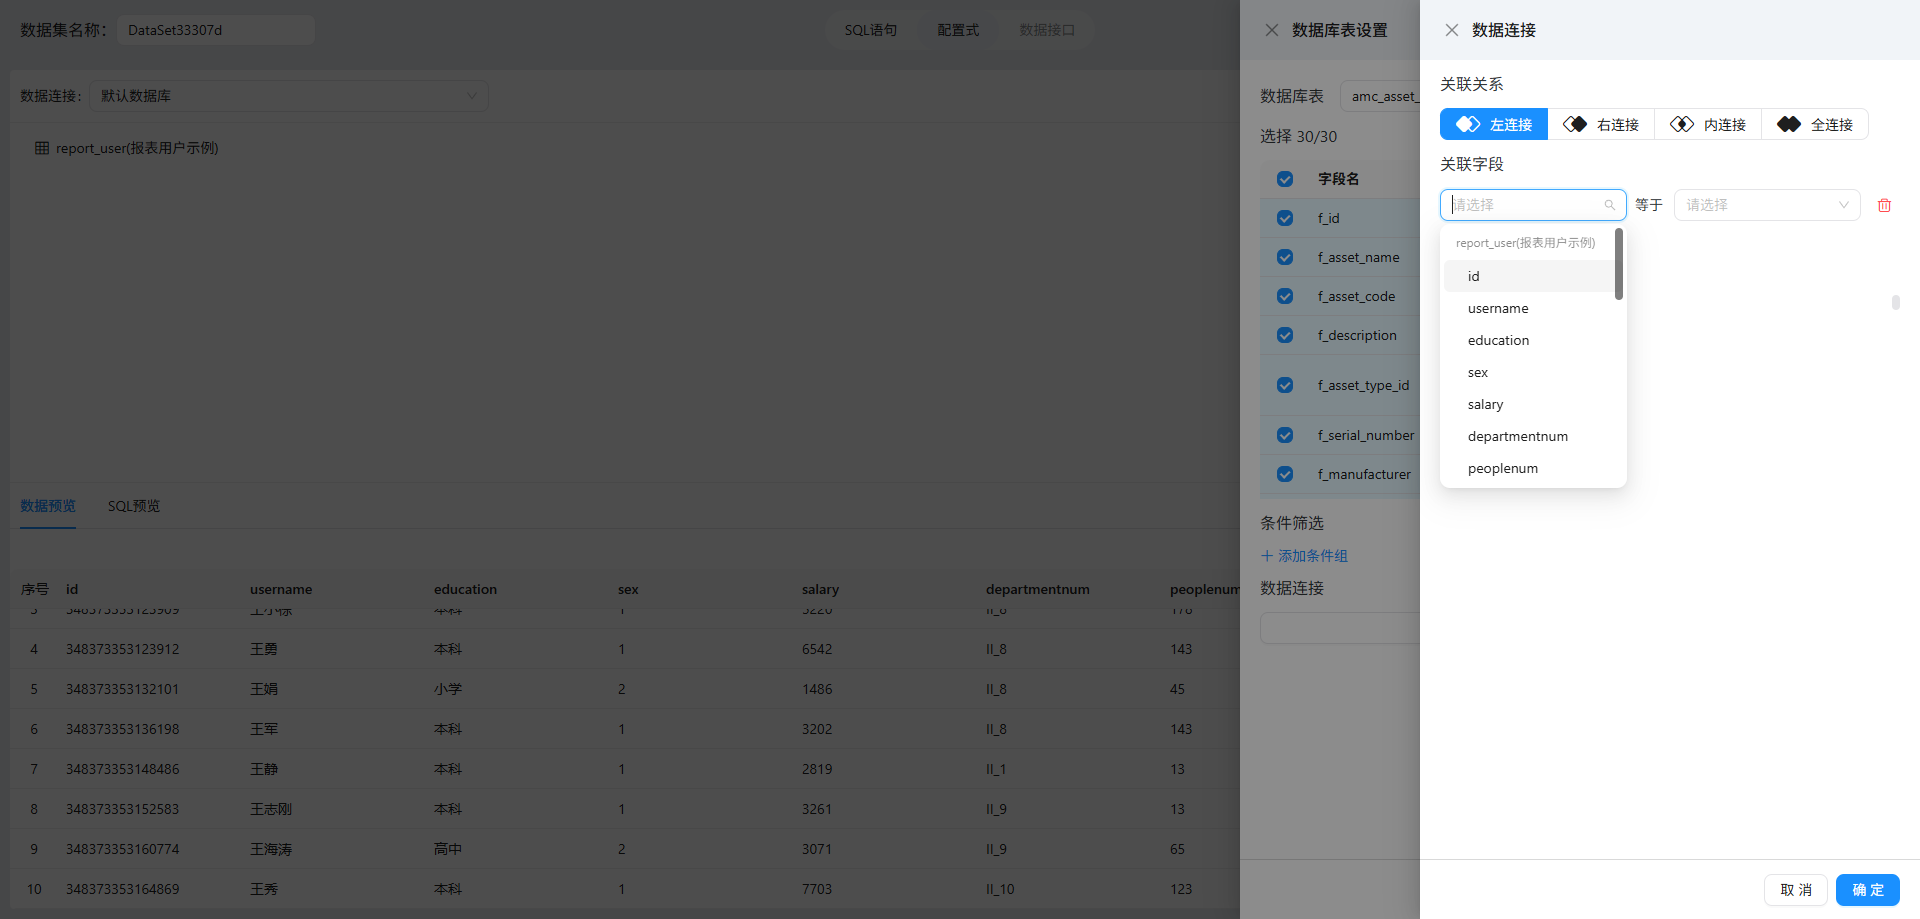Choose peoplenum from the field list
This screenshot has height=919, width=1920.
pyautogui.click(x=1529, y=468)
